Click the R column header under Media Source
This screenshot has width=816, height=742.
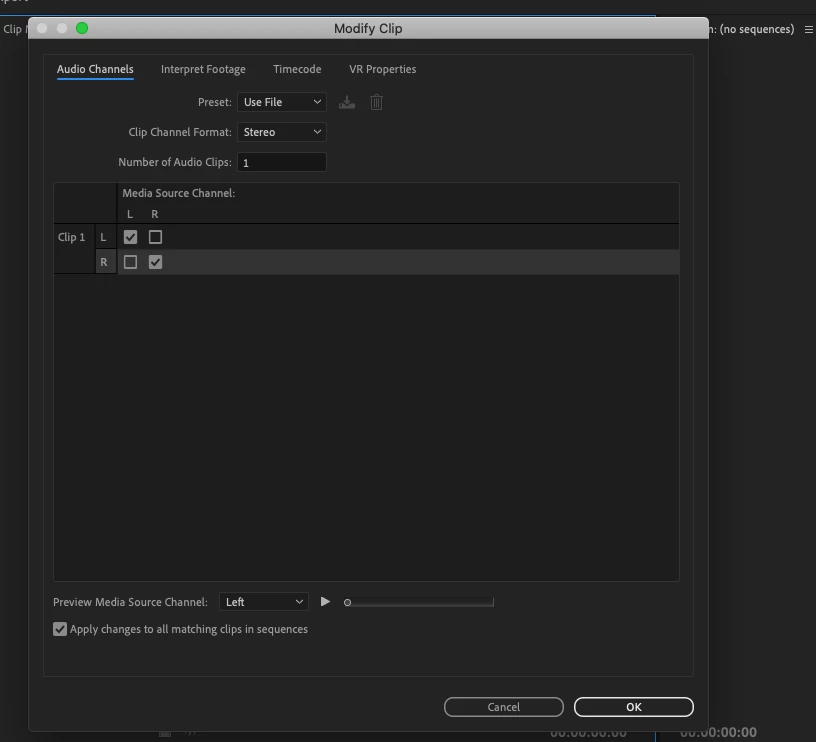coord(155,214)
